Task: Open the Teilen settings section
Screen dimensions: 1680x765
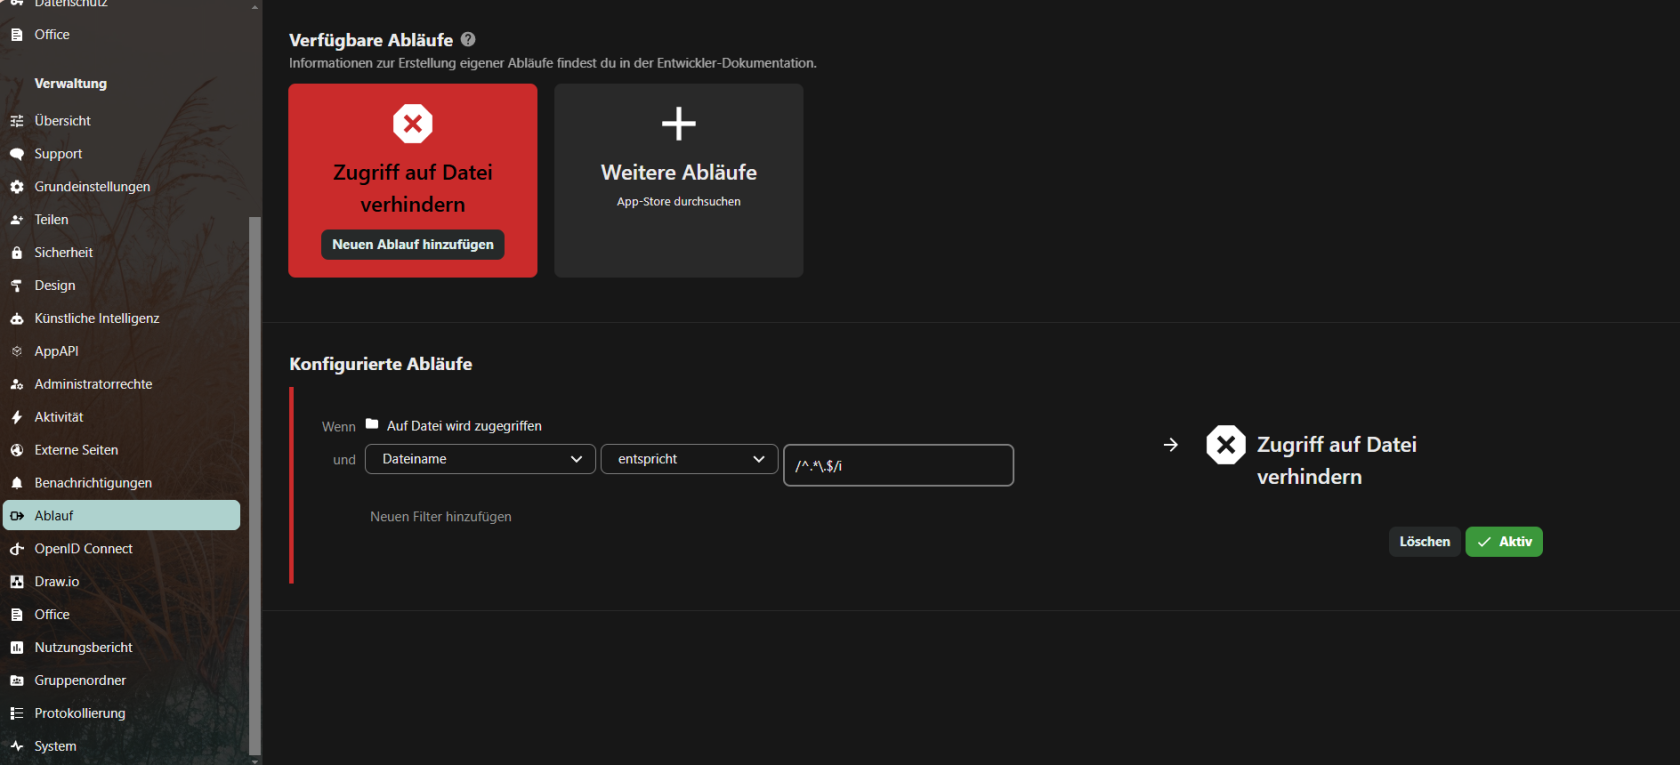Action: 52,220
